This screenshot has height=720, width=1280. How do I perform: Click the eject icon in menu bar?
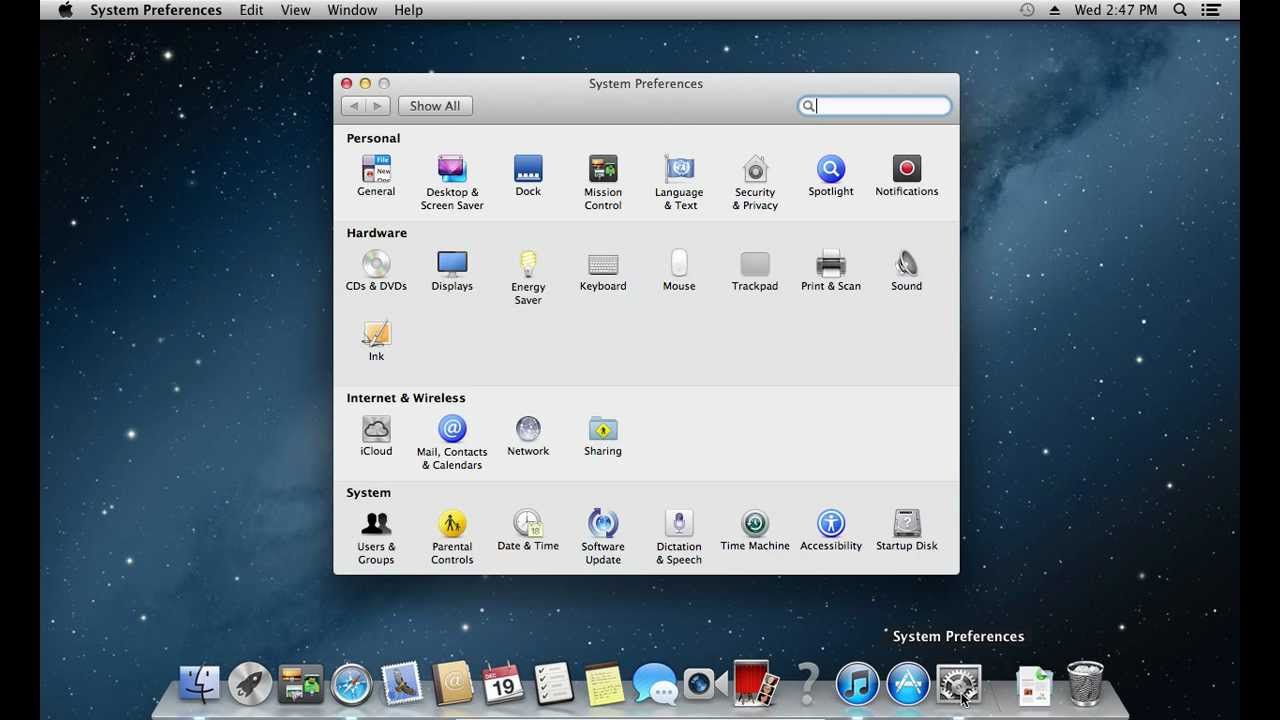pyautogui.click(x=1054, y=10)
